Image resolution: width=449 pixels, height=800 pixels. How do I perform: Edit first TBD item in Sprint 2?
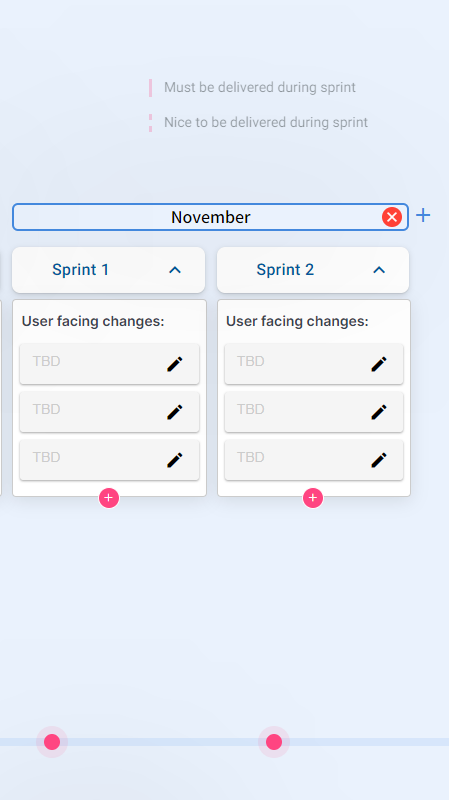(x=379, y=364)
